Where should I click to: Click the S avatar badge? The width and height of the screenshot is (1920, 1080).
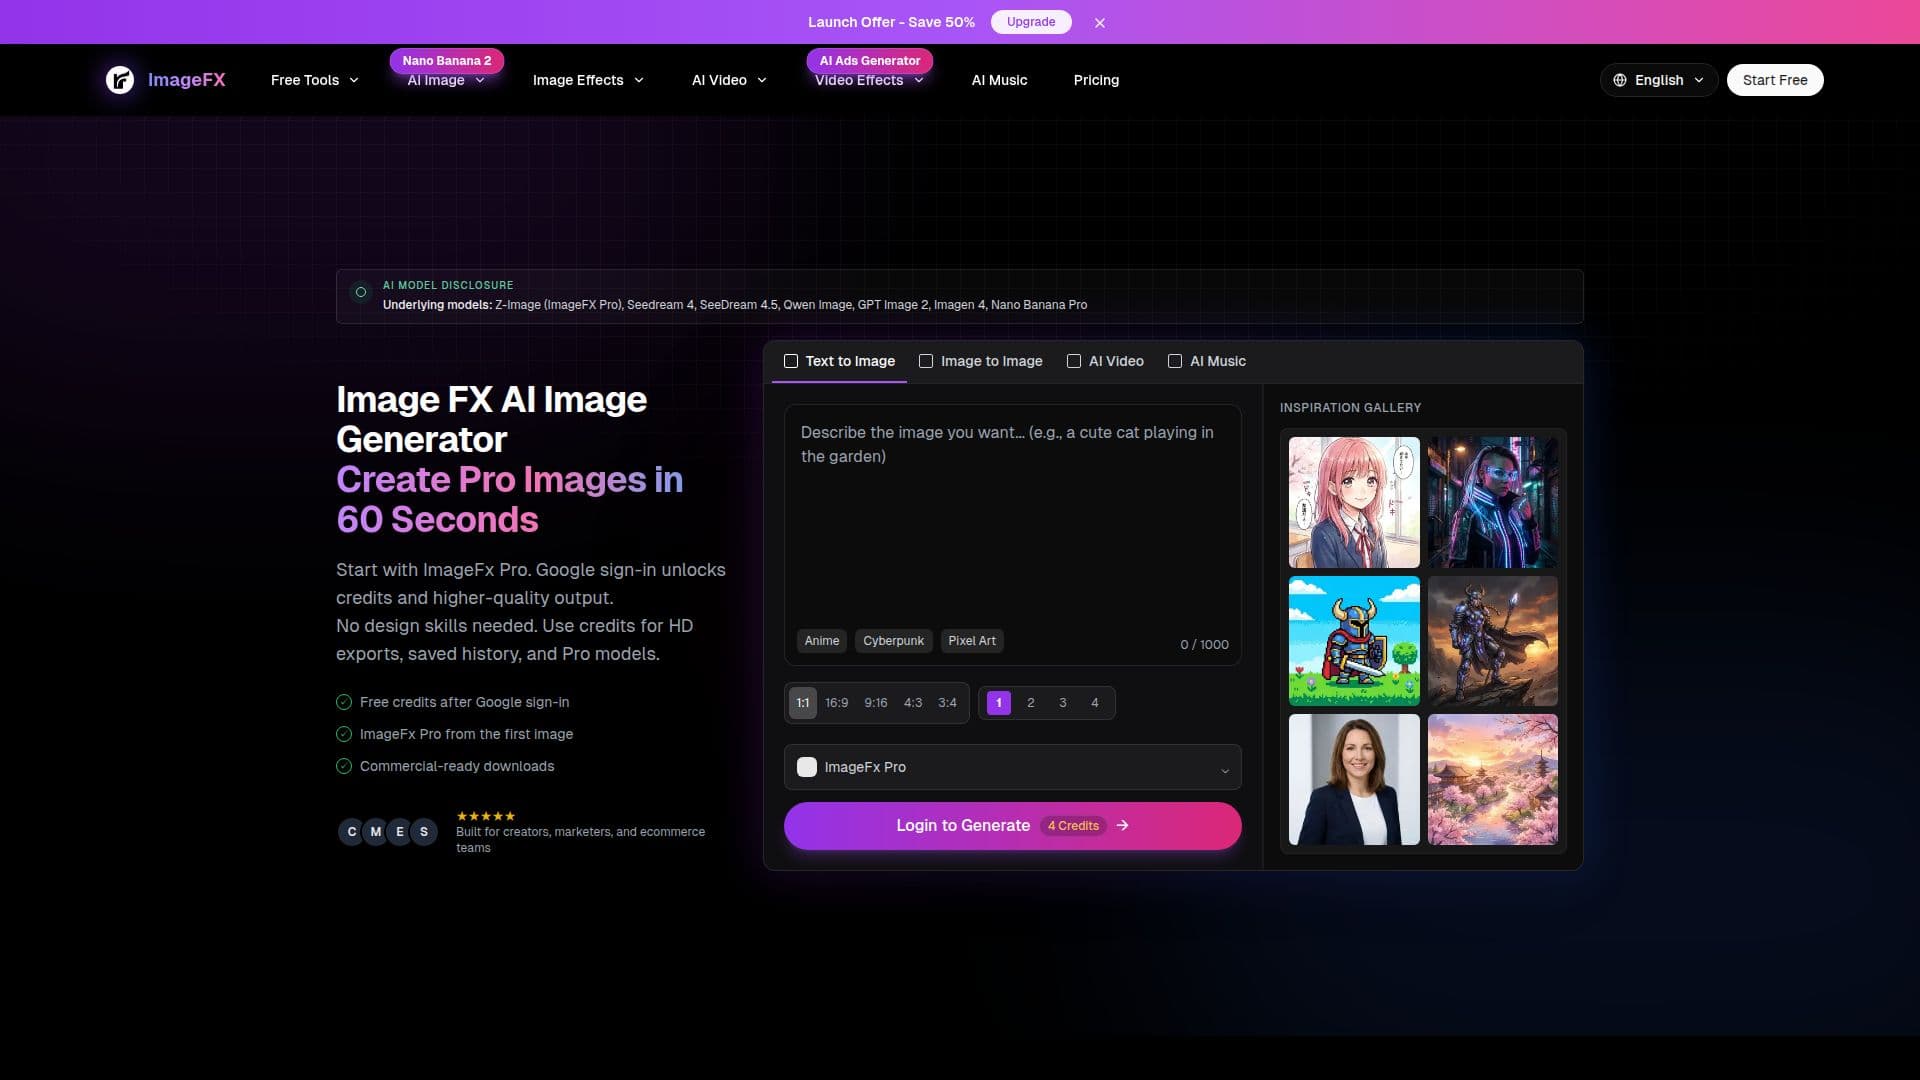pyautogui.click(x=424, y=832)
